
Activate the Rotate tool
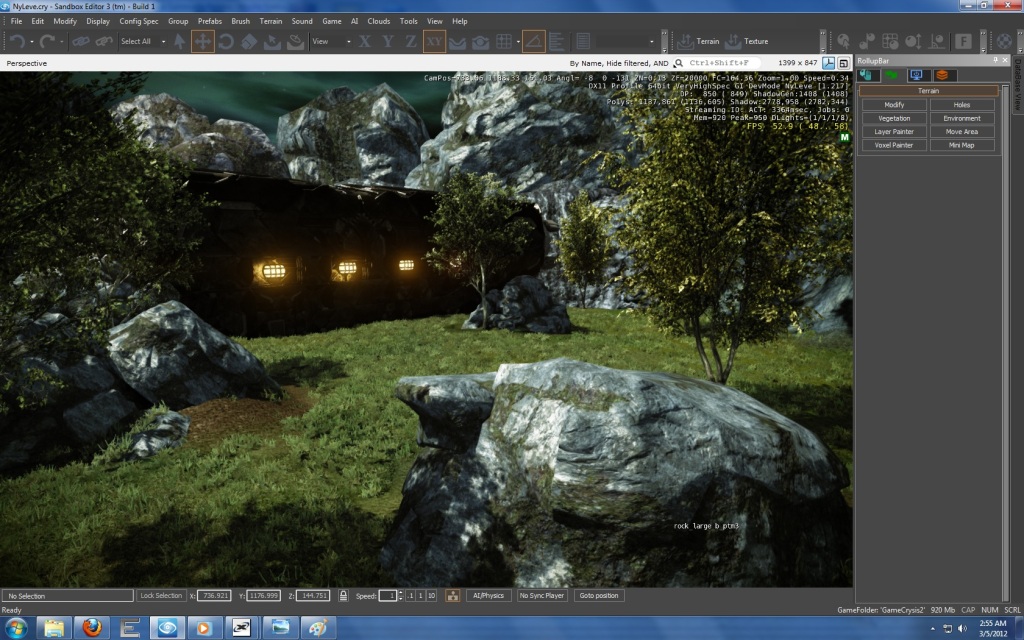click(226, 41)
